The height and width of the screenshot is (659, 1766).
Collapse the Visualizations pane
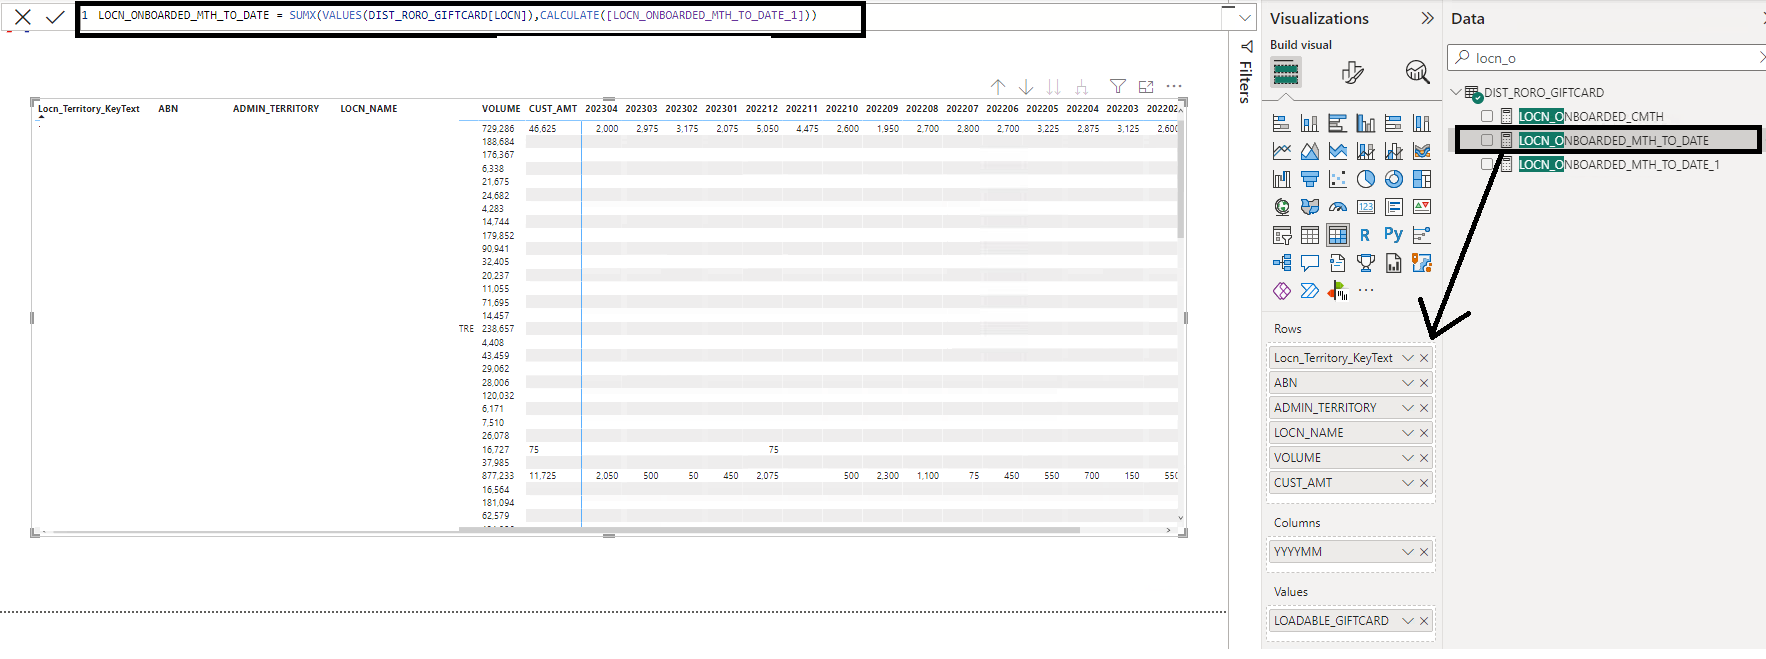pyautogui.click(x=1427, y=18)
